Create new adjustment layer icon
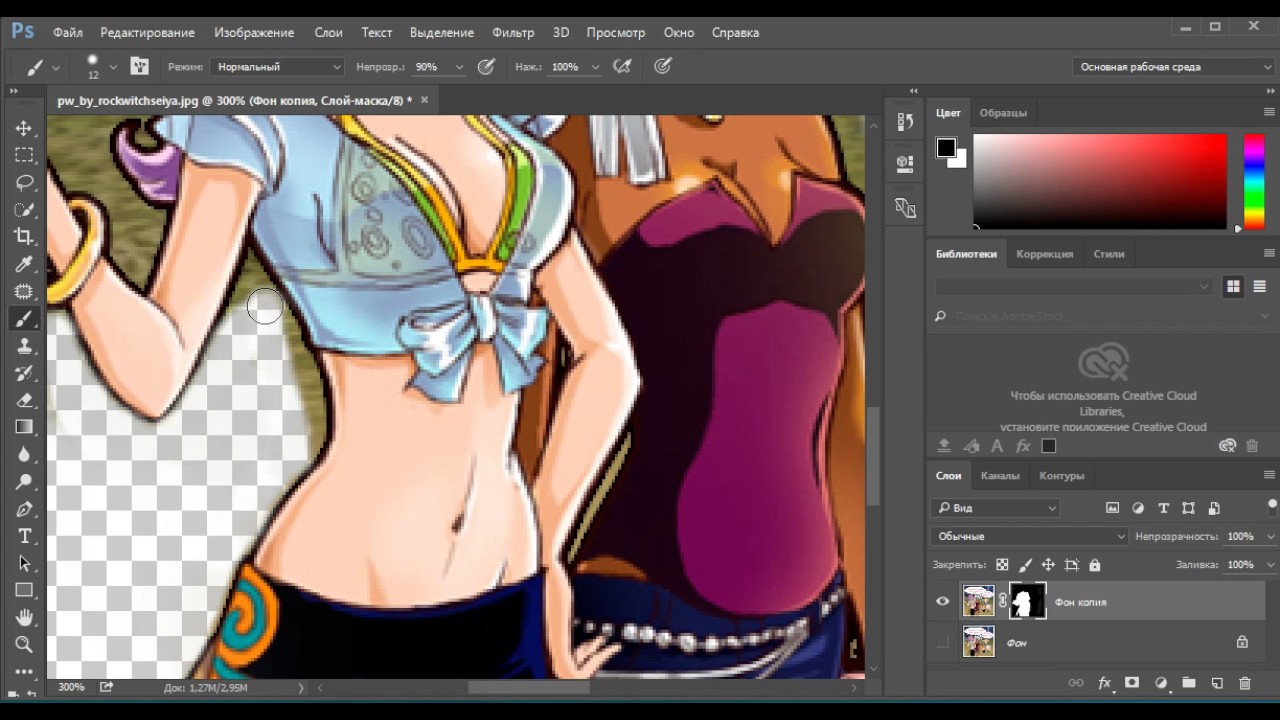The width and height of the screenshot is (1280, 720). (1161, 683)
